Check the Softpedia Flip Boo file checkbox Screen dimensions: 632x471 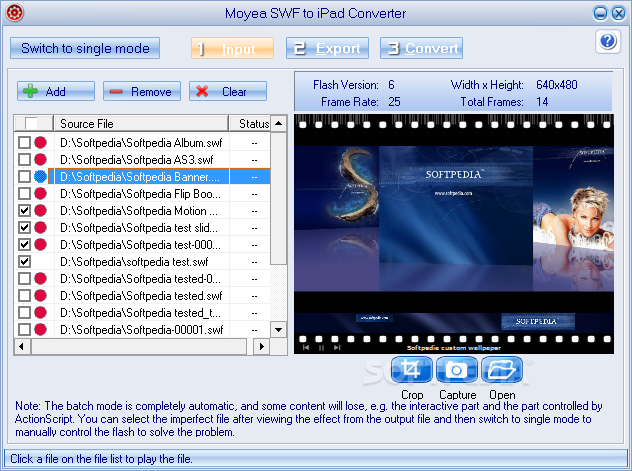click(x=24, y=193)
